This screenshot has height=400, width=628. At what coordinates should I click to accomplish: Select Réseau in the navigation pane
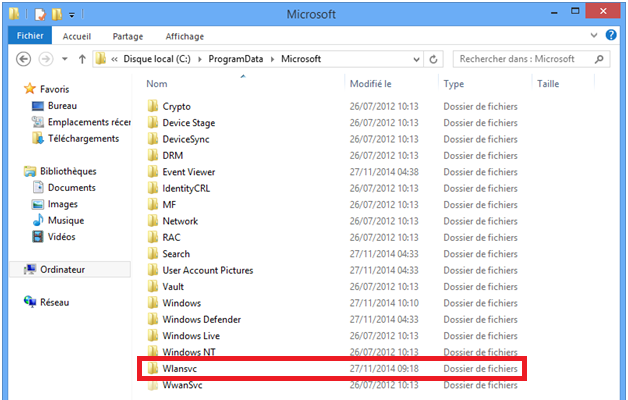coord(54,302)
